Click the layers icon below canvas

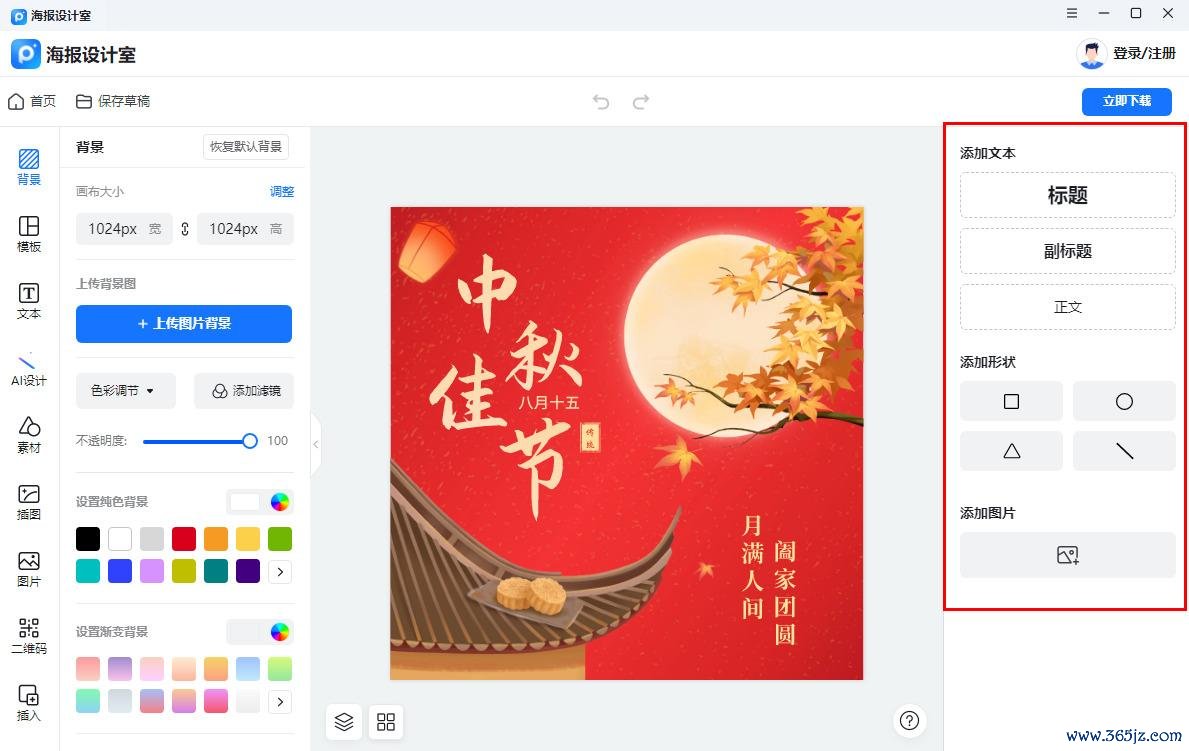click(344, 721)
